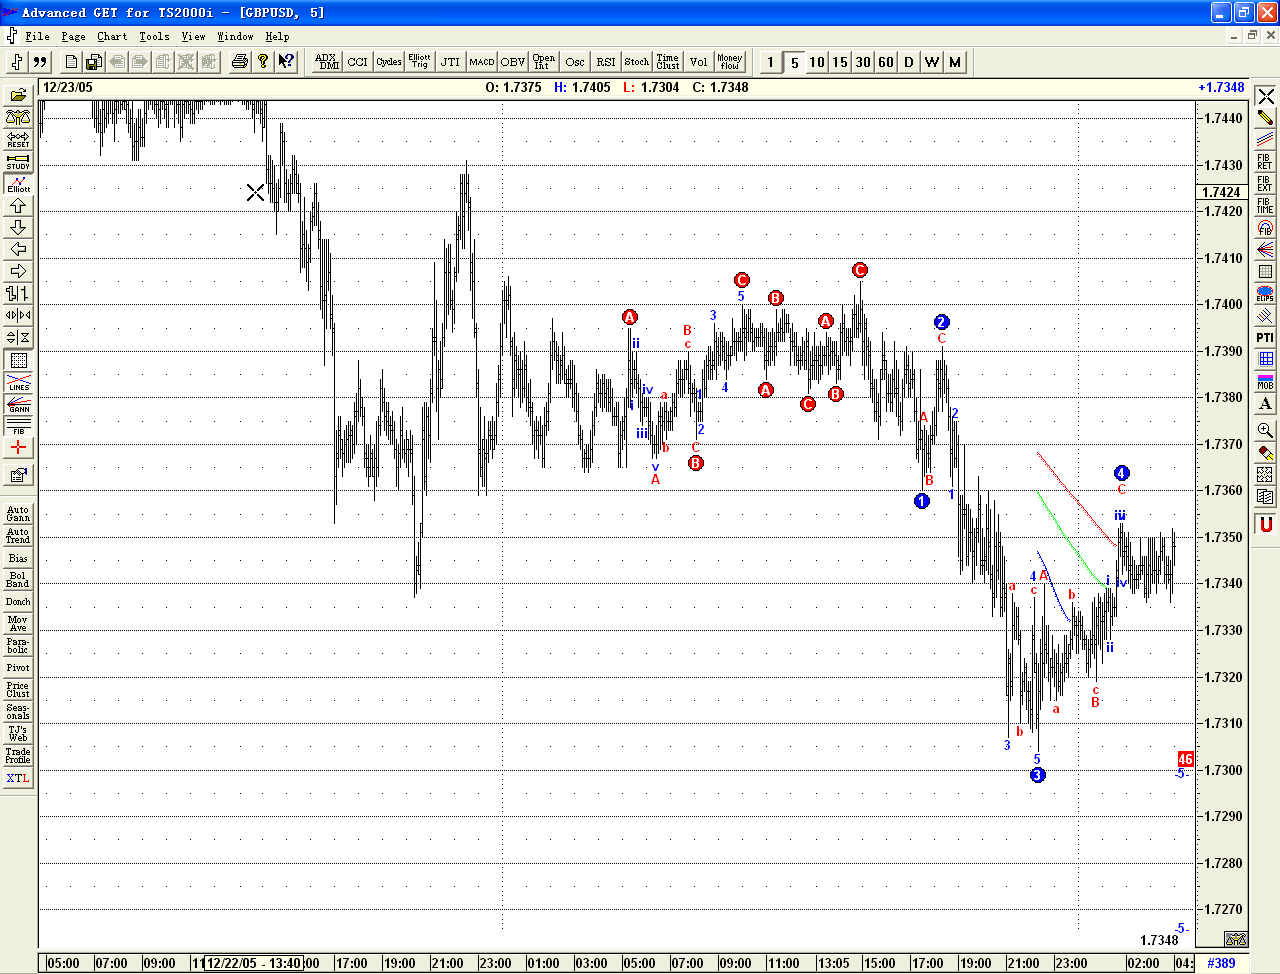1280x974 pixels.
Task: Add the JTI indicator
Action: 451,62
